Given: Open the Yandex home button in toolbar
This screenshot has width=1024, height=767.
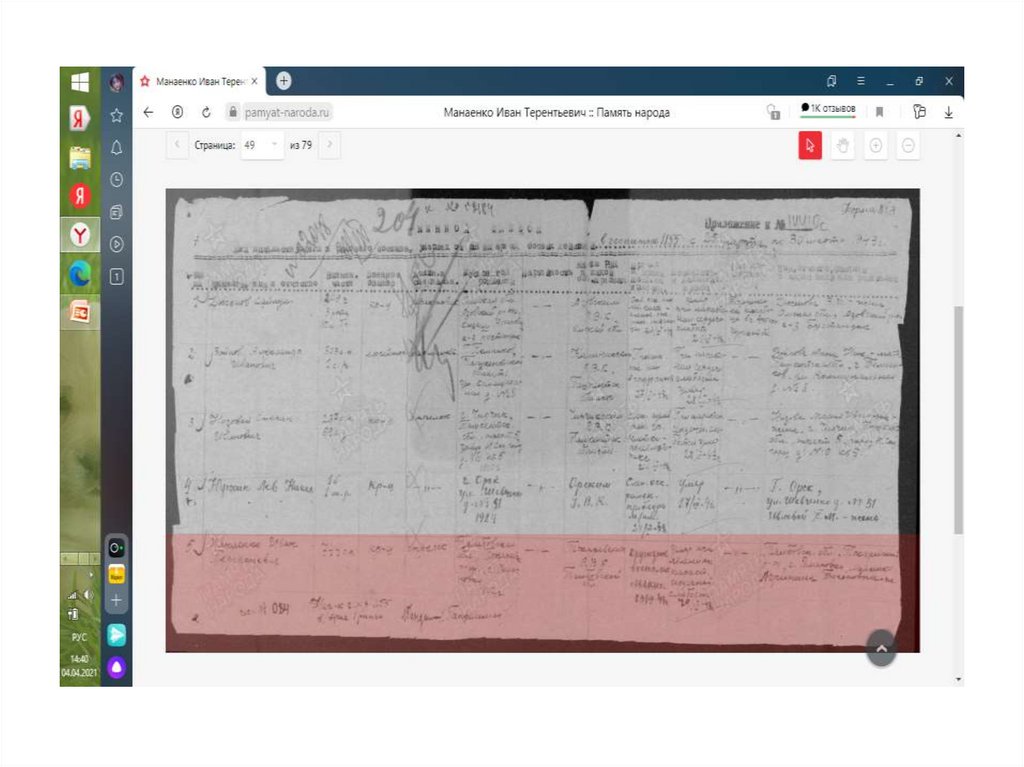Looking at the screenshot, I should (178, 112).
